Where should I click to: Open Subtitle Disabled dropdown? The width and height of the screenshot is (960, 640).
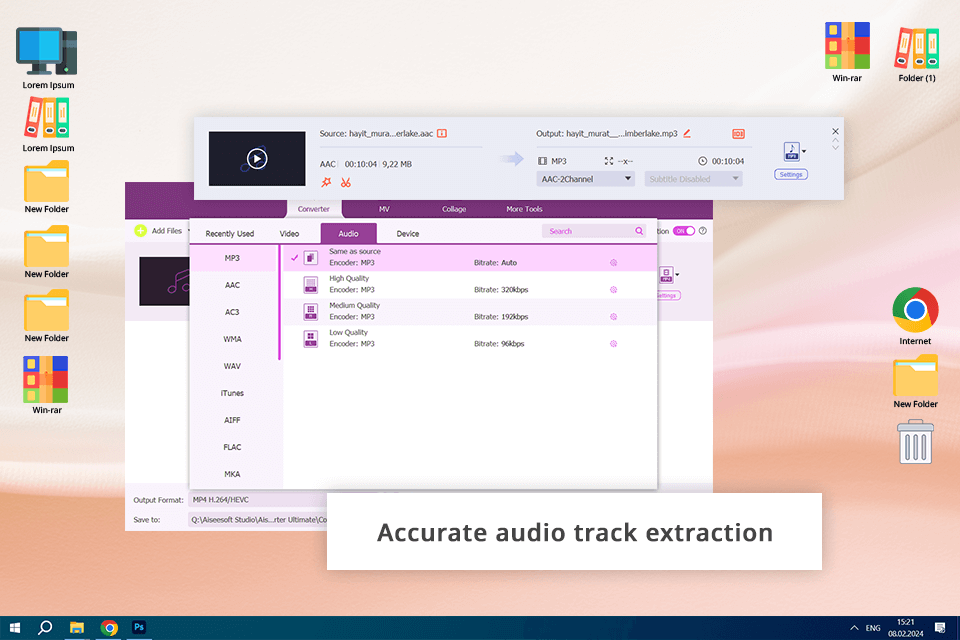[693, 179]
